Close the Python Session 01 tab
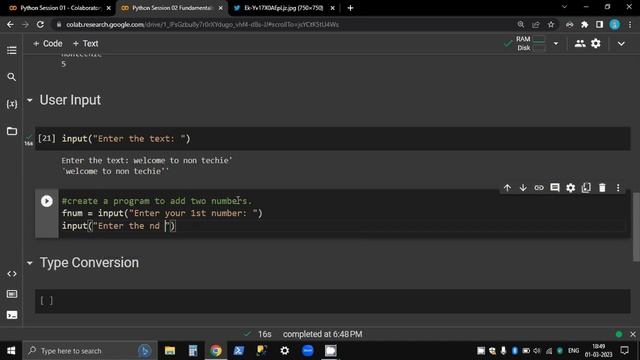The image size is (640, 360). coord(109,8)
